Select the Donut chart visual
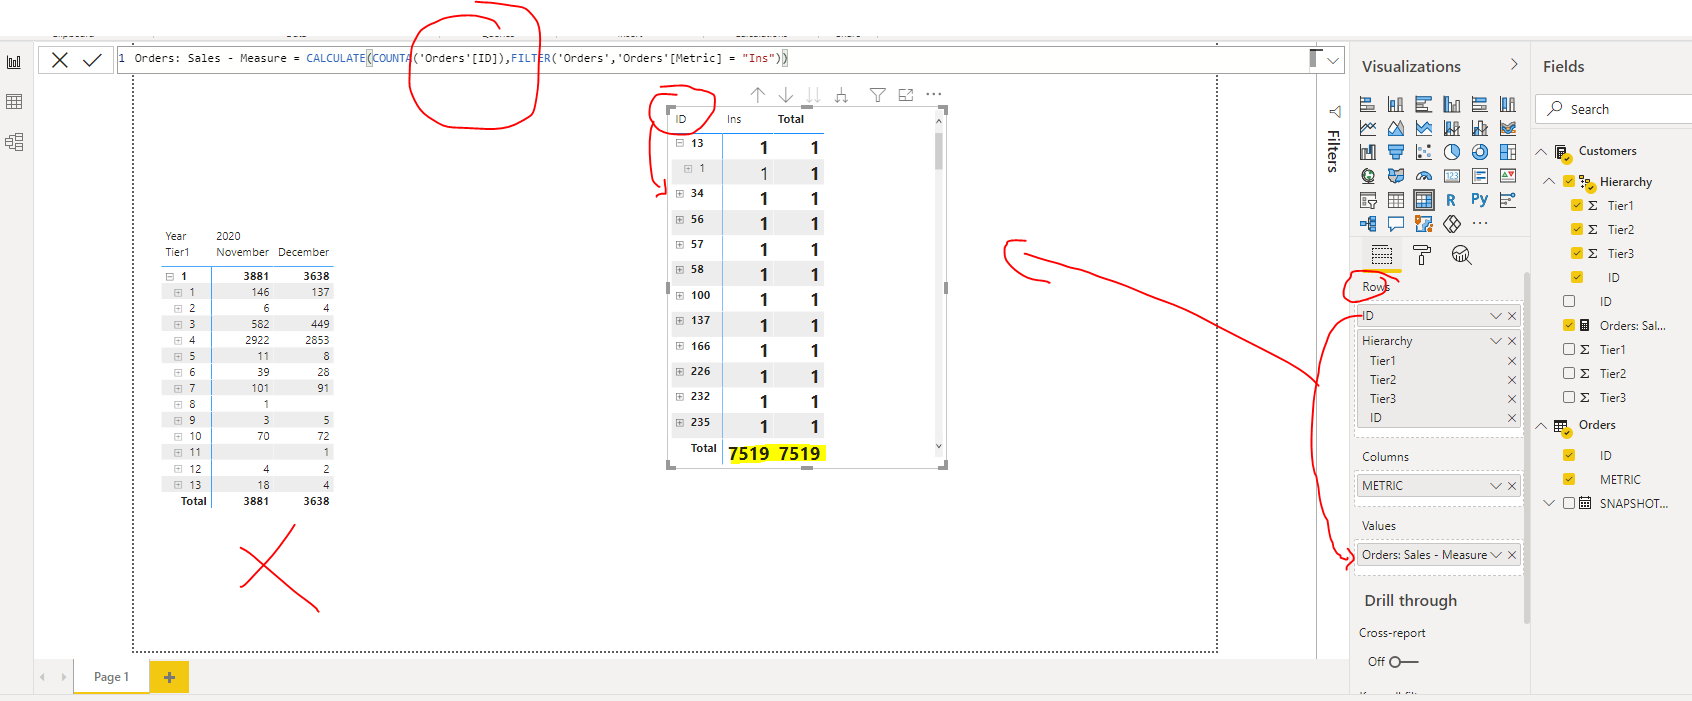This screenshot has height=701, width=1692. [1480, 152]
